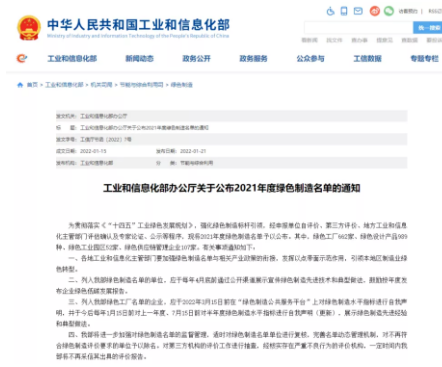Select the 查办事 search shortcut

(x=359, y=40)
